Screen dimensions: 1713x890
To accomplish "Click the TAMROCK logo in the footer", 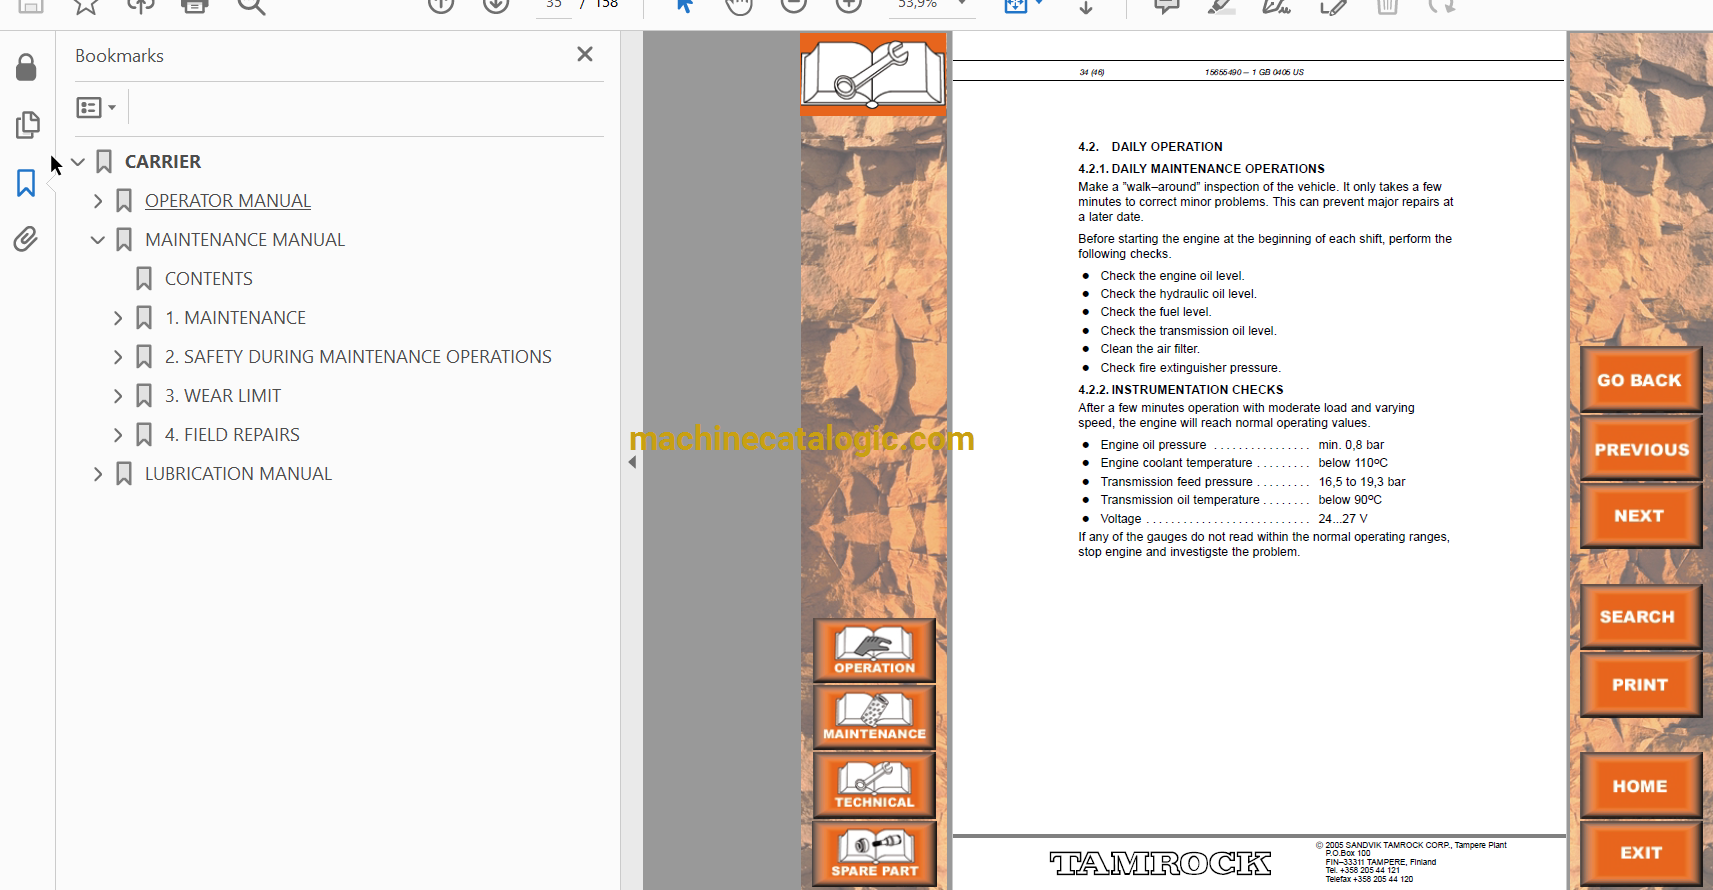I will pos(1160,863).
